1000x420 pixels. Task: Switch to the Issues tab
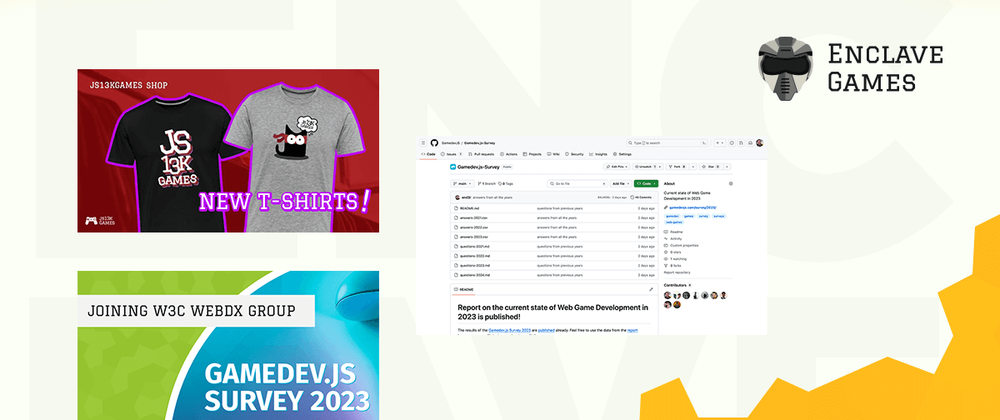(x=451, y=154)
